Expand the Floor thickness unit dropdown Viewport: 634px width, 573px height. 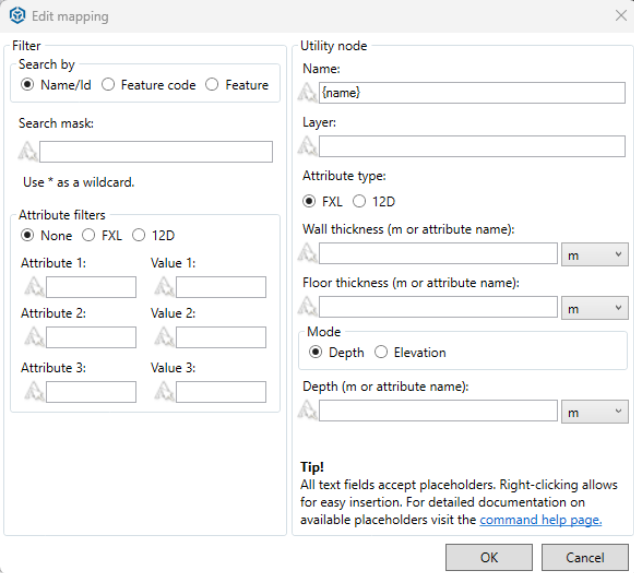pos(594,308)
